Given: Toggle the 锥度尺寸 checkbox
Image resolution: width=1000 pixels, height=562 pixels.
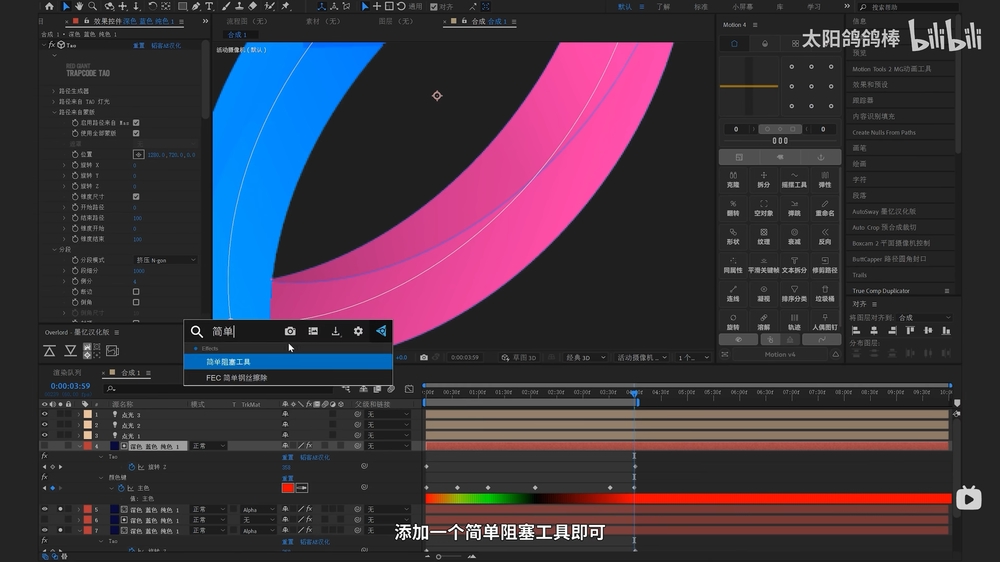Looking at the screenshot, I should 136,196.
